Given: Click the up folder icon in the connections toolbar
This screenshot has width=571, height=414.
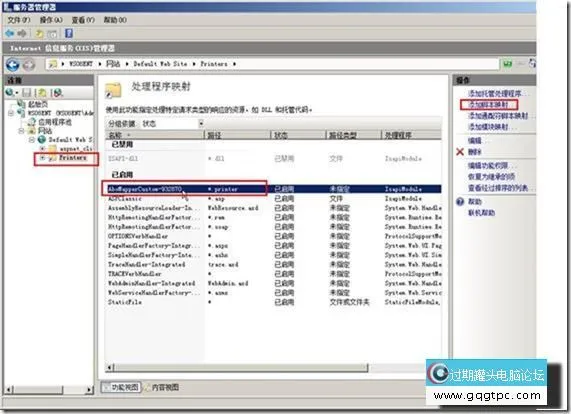Looking at the screenshot, I should pos(42,93).
